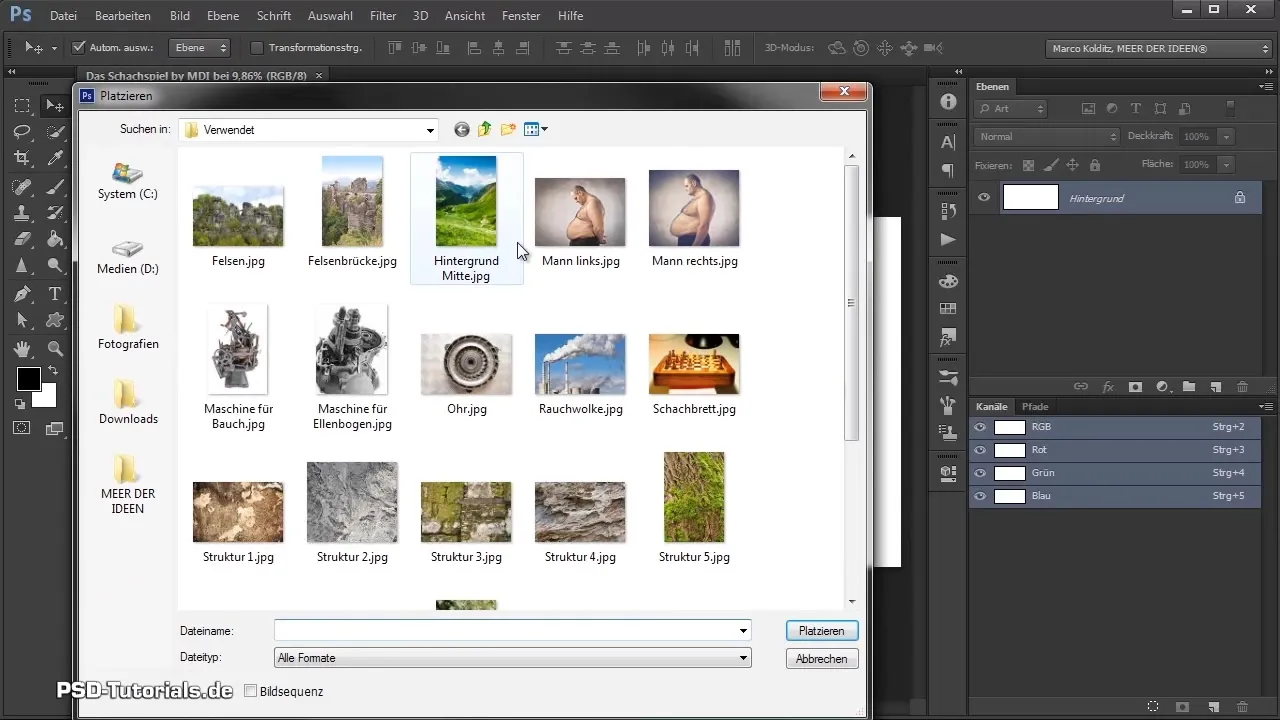This screenshot has width=1280, height=720.
Task: Toggle Autom. ausw. checkbox
Action: [79, 47]
